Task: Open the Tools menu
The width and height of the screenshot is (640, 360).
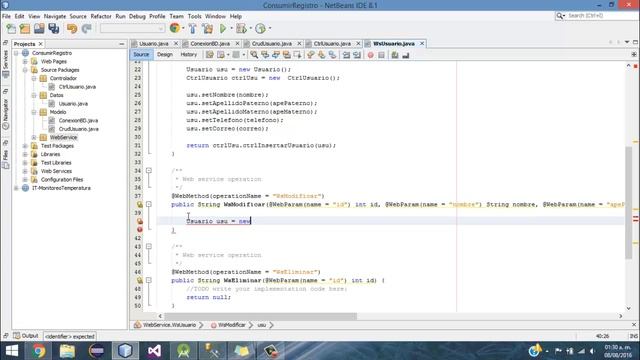Action: click(x=194, y=16)
